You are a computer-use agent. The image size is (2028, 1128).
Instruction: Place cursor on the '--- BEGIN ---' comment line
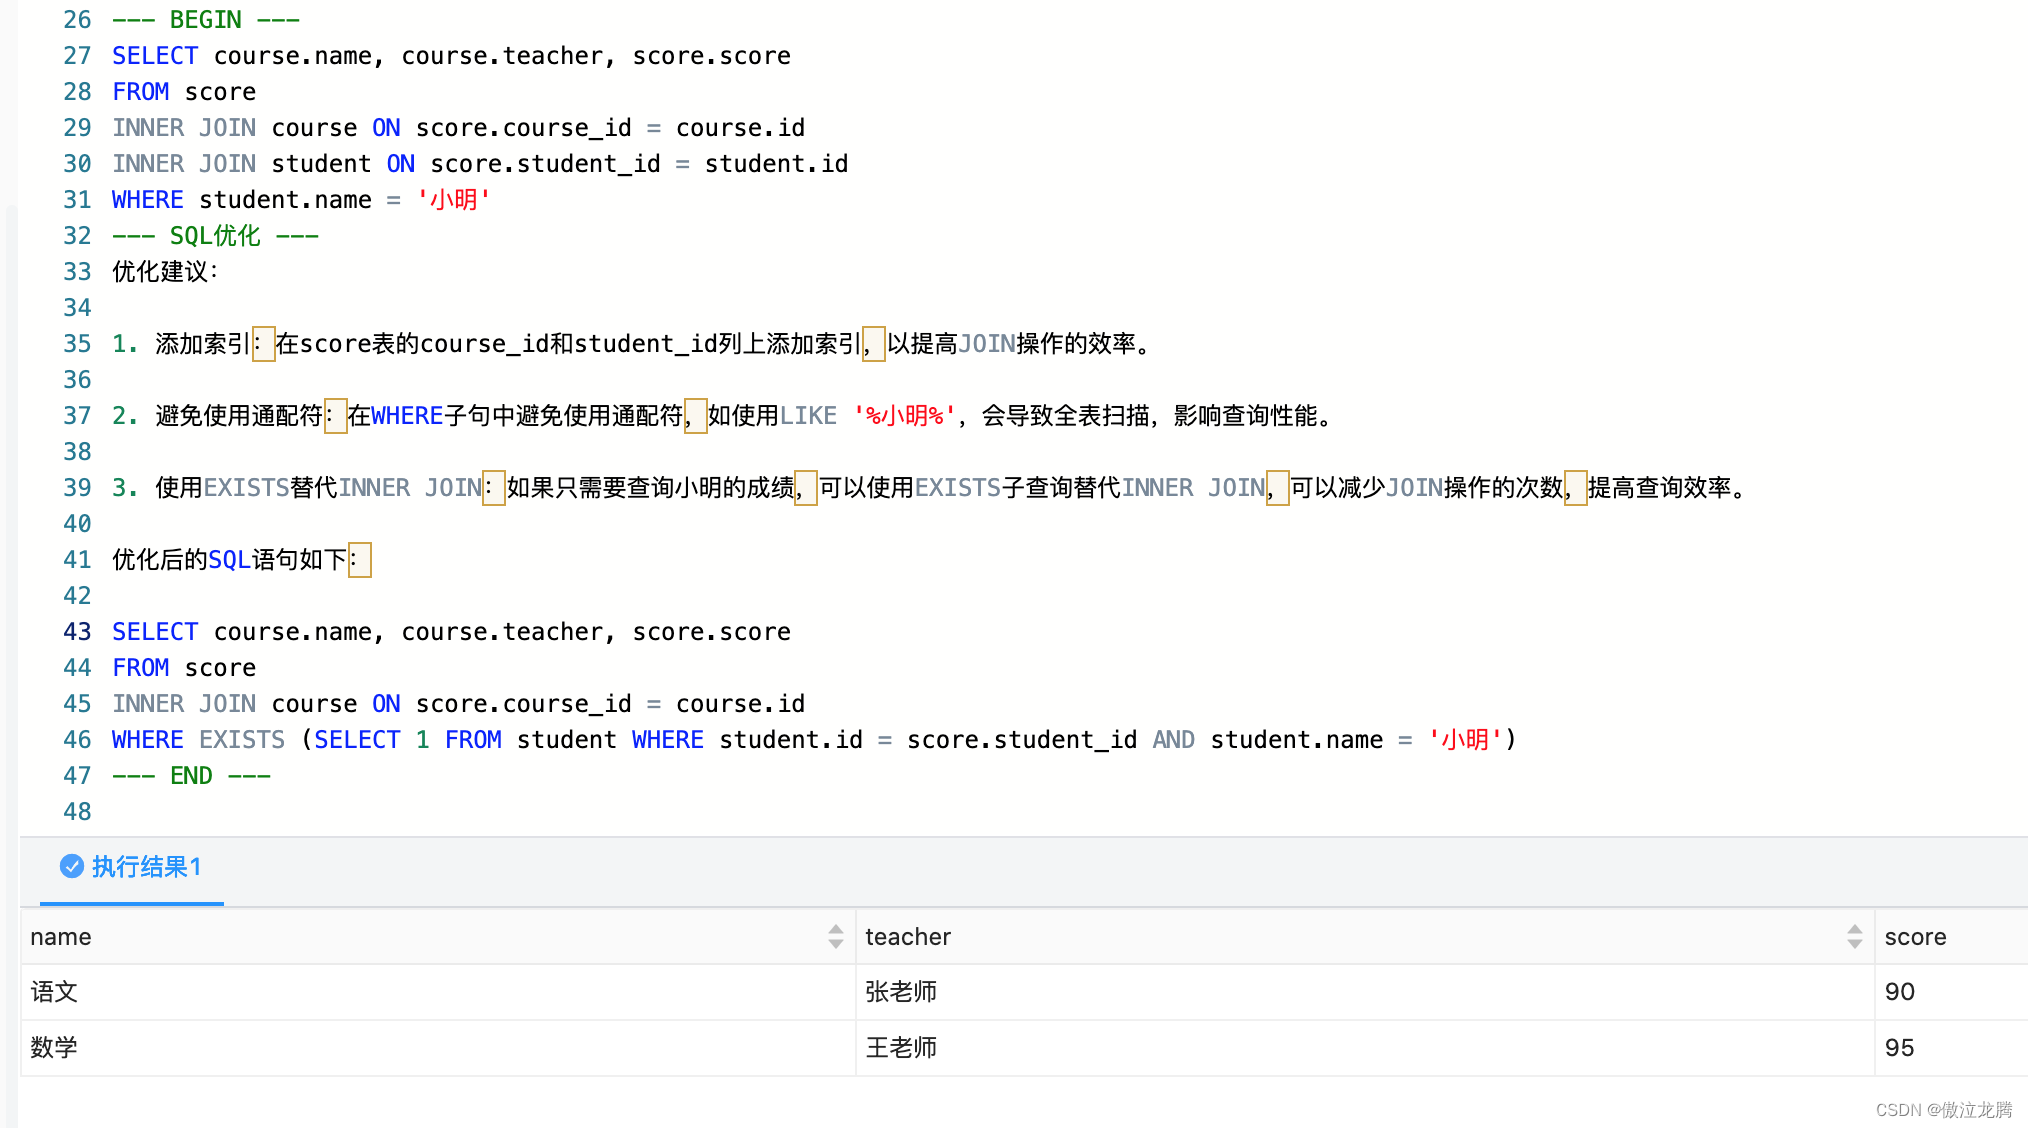pos(205,19)
